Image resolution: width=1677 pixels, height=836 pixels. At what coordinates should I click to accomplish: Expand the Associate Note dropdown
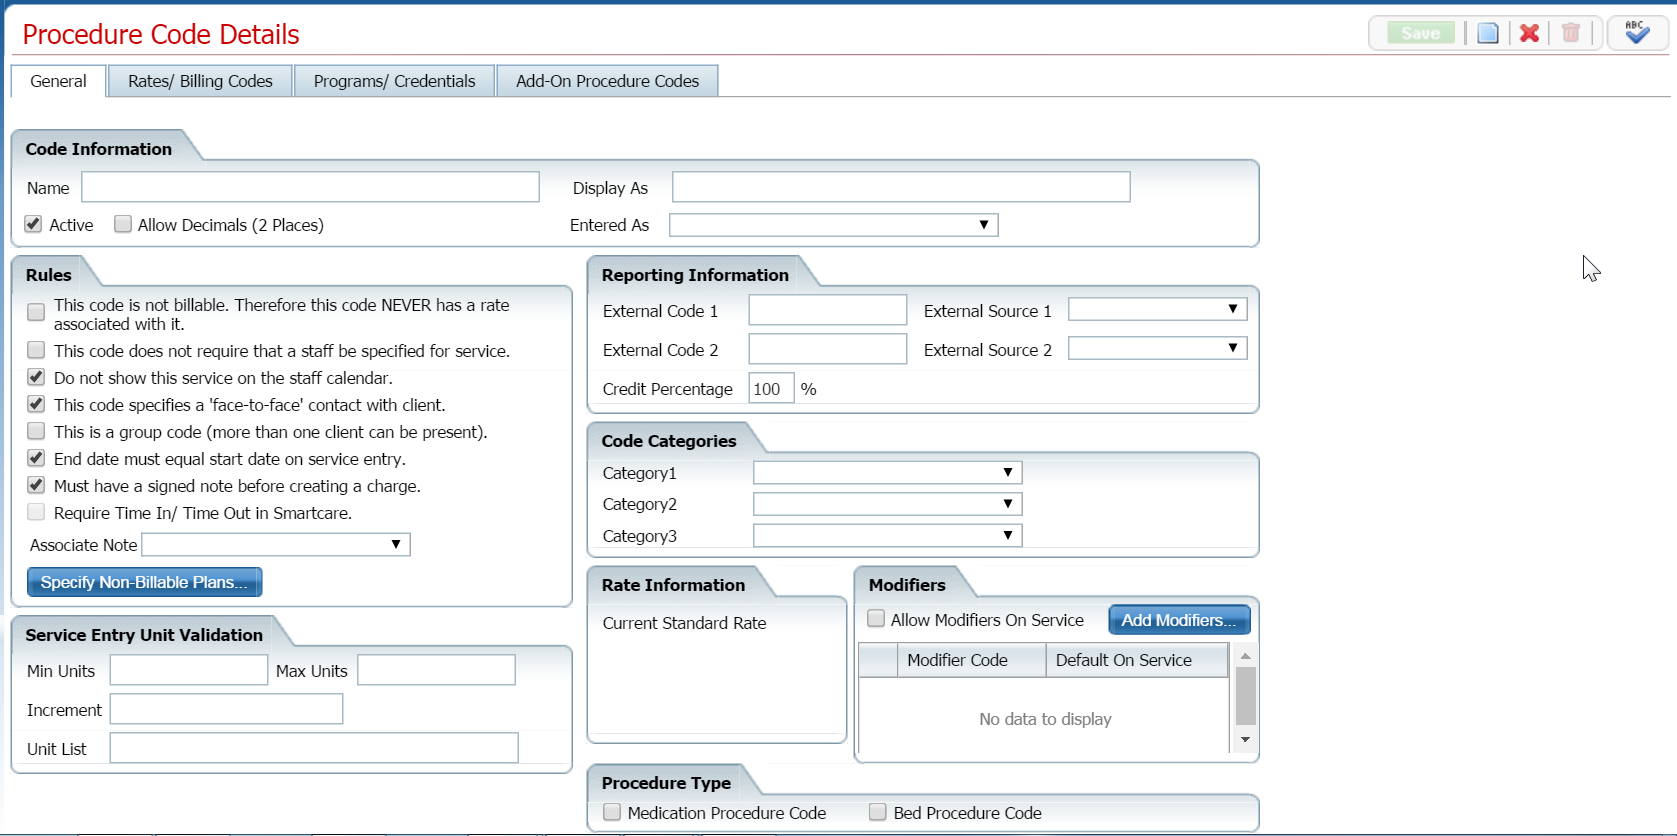coord(276,544)
